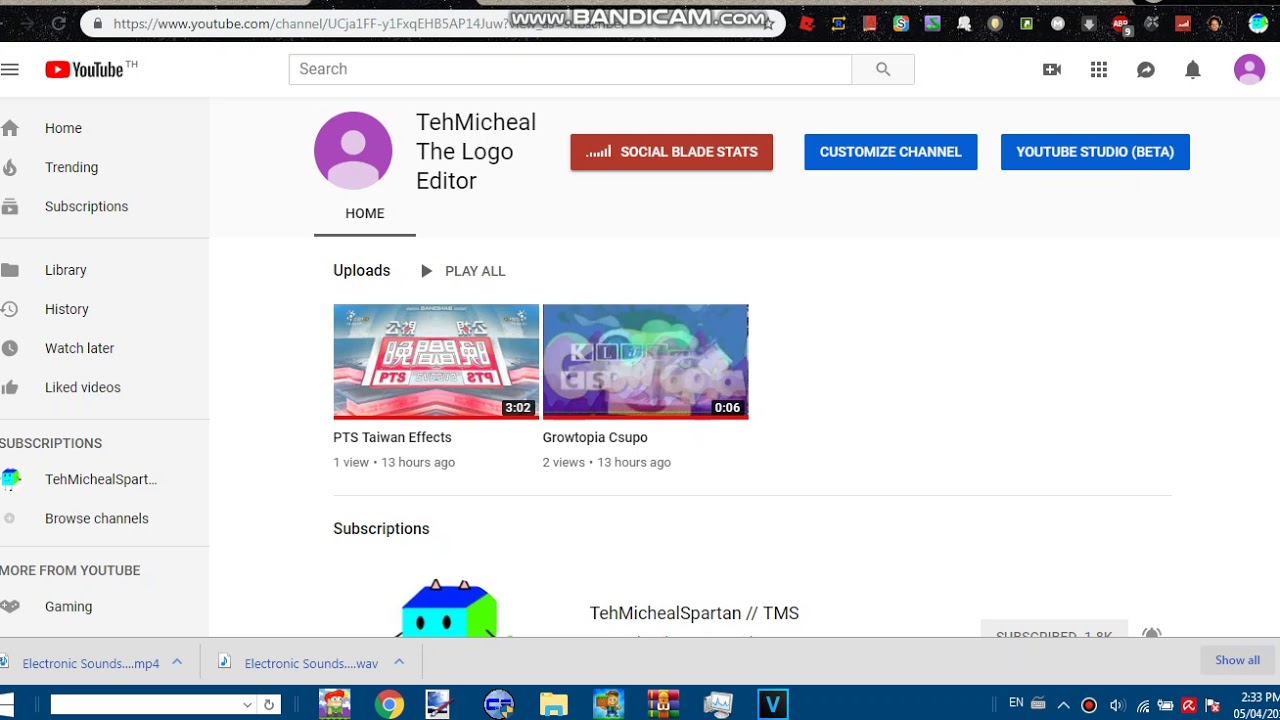Viewport: 1280px width, 720px height.
Task: Click the Chrome profile avatar icon
Action: coord(1258,24)
